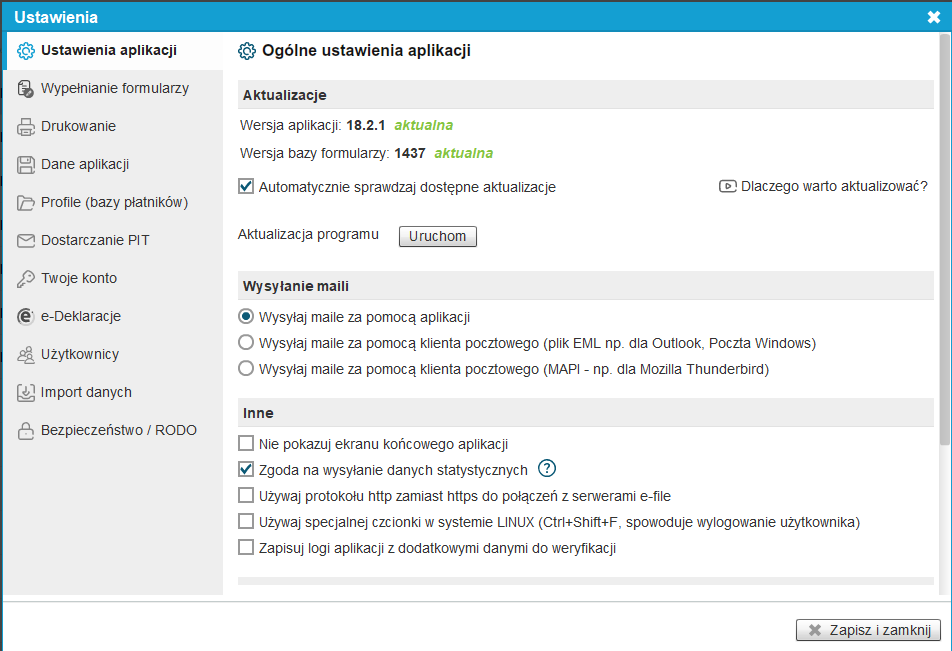Check Zapisuj logi aplikacji z dodatkowymi danymi

(x=246, y=547)
